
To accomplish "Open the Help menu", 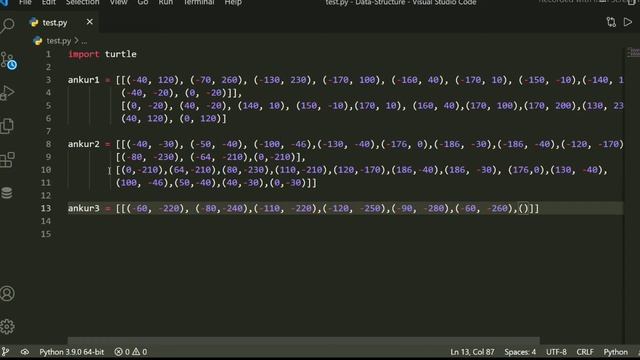I will pos(233,2).
